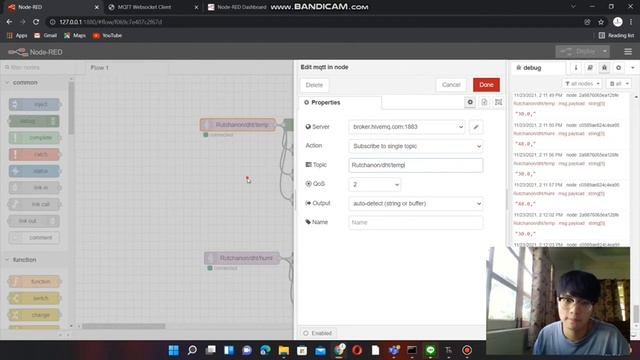The width and height of the screenshot is (640, 360).
Task: Open Microsoft Edge from taskbar
Action: (265, 350)
